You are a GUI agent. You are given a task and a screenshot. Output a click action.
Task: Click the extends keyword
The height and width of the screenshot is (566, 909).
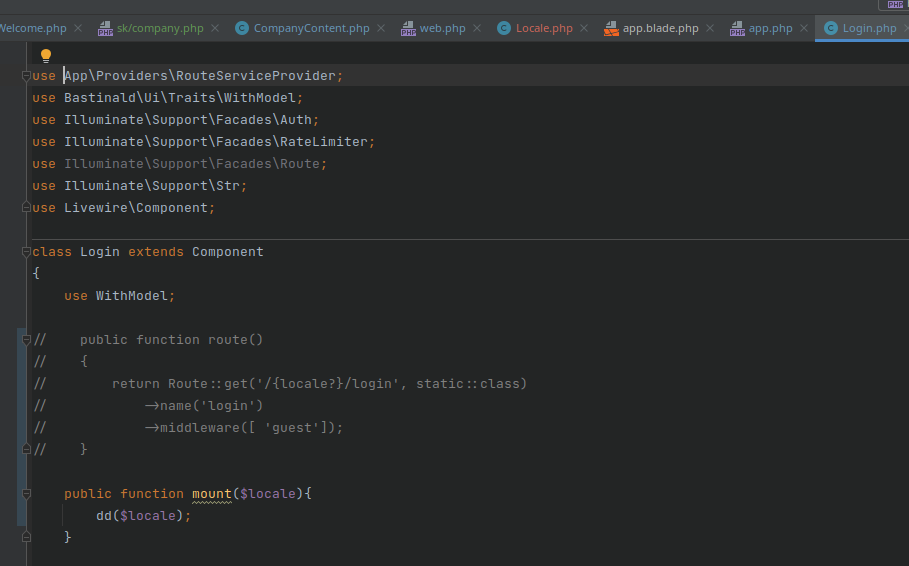[x=156, y=252]
